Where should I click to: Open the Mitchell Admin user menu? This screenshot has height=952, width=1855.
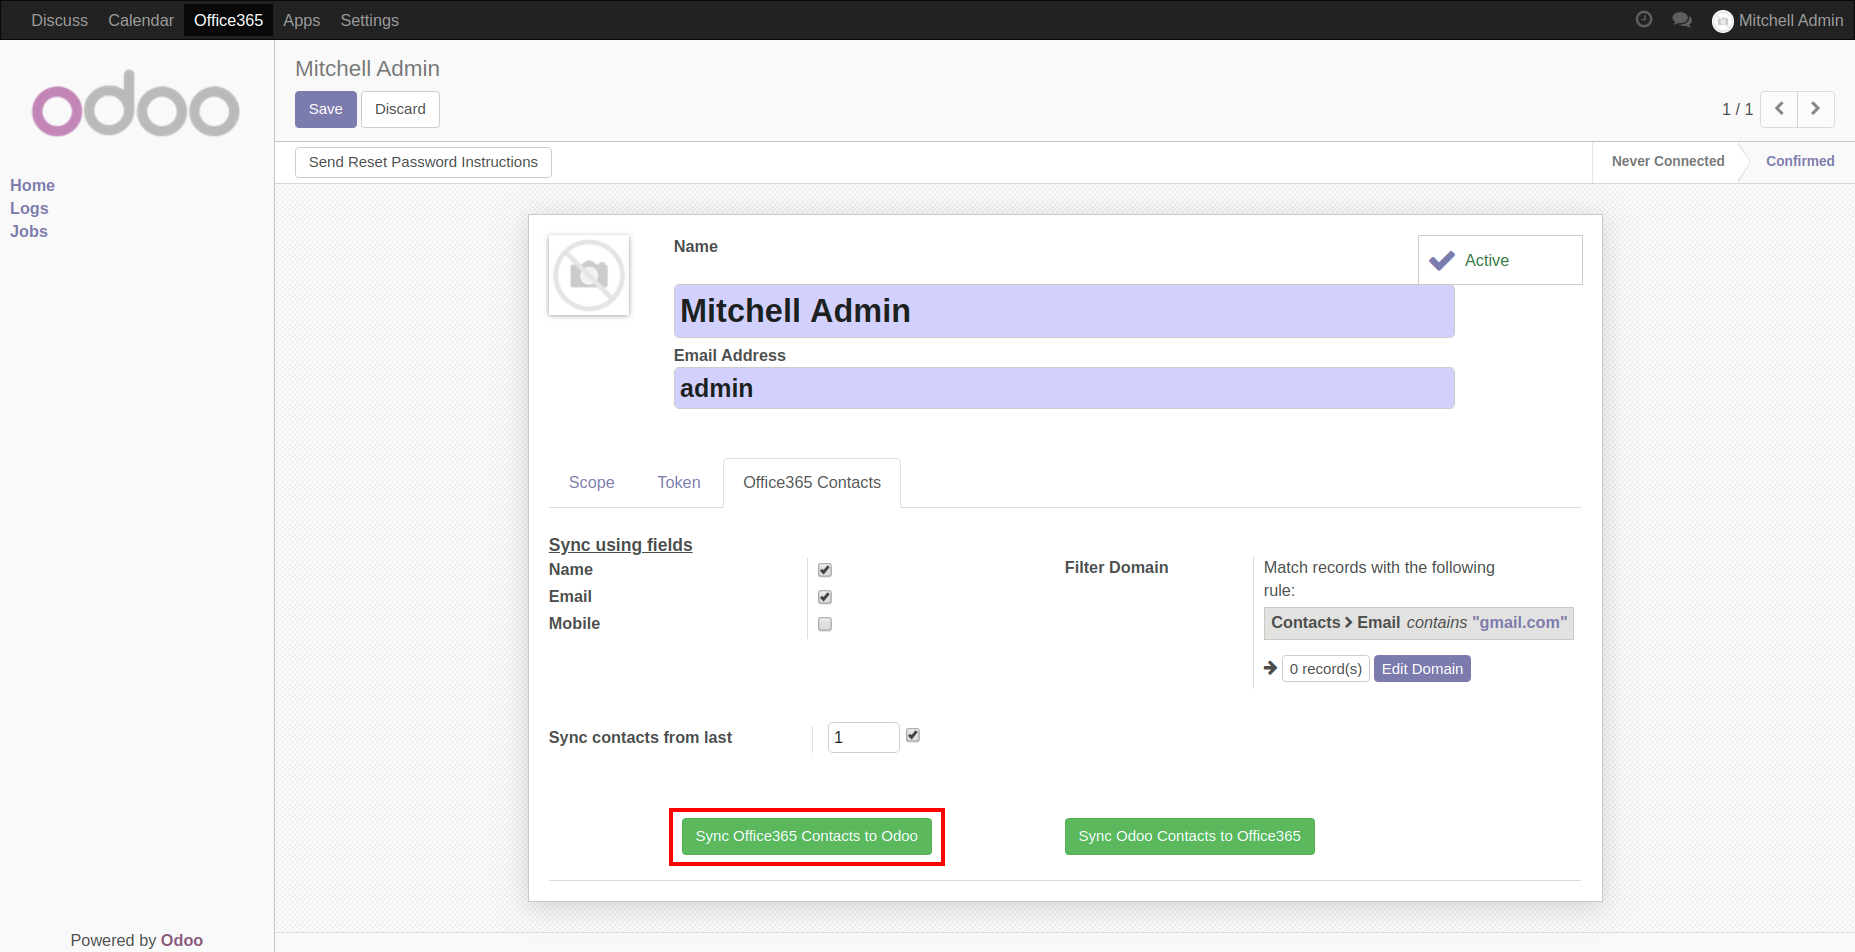click(x=1778, y=20)
